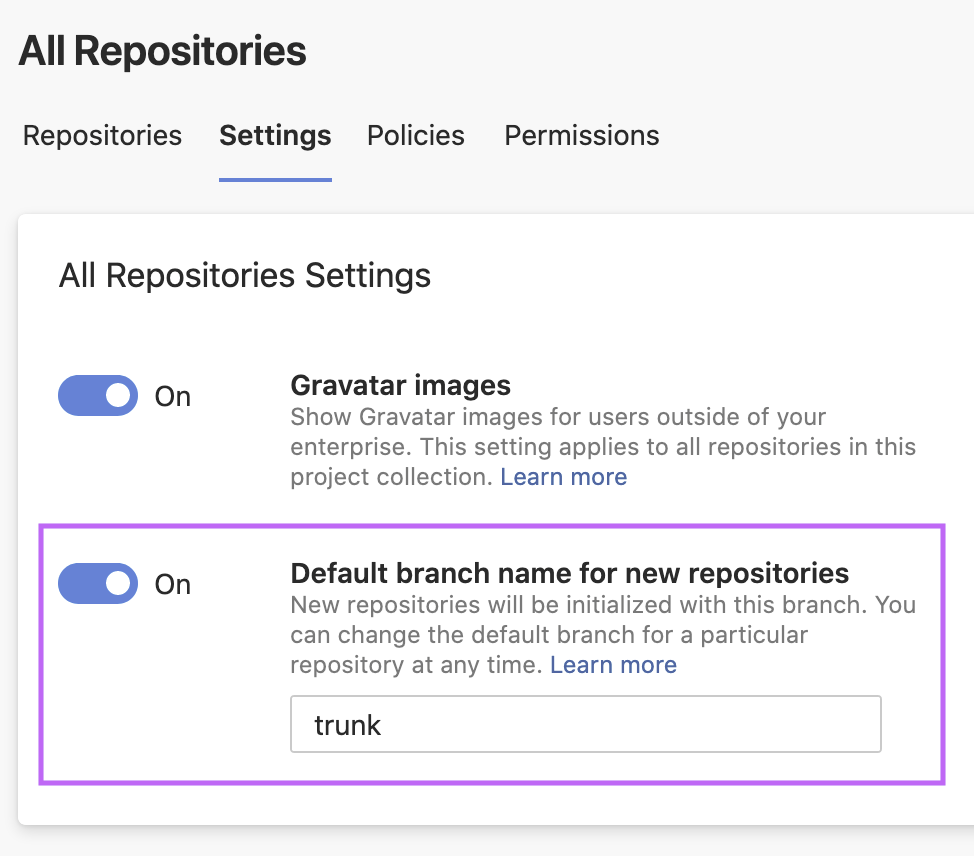The width and height of the screenshot is (974, 856).
Task: Open the Policies tab
Action: pos(415,135)
